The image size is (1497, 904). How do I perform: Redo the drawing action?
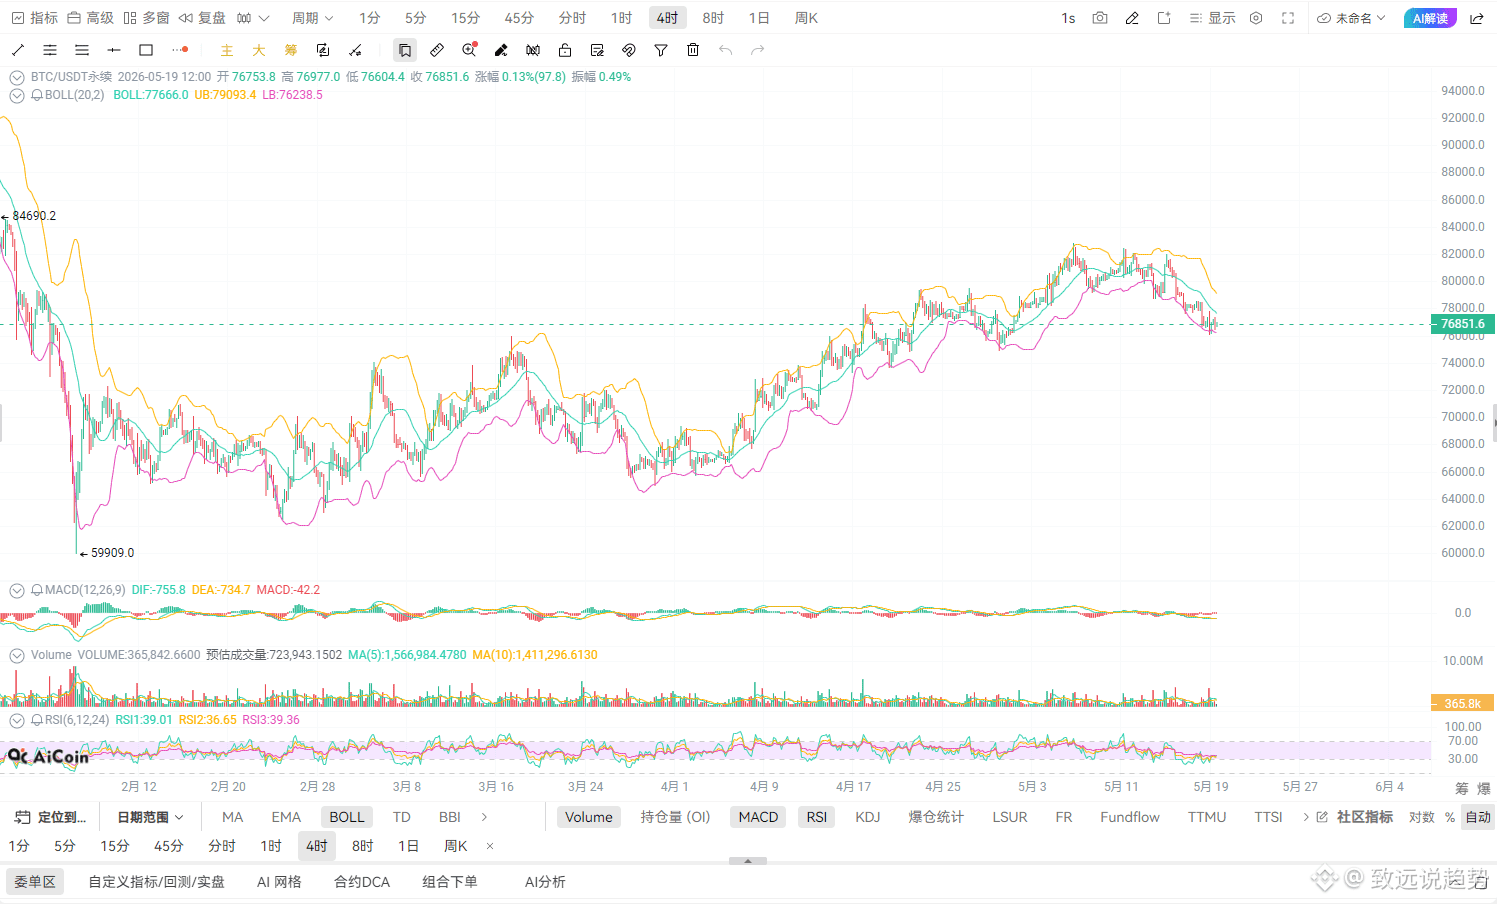click(757, 50)
